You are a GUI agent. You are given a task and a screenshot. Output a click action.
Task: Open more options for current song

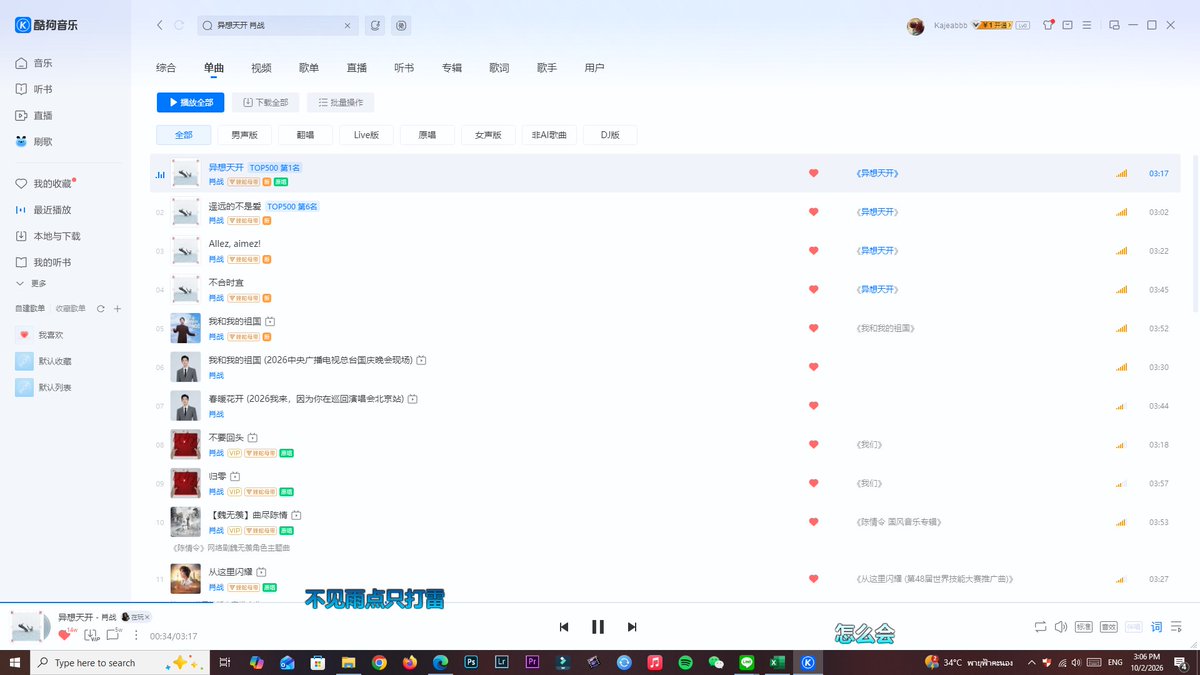point(136,635)
